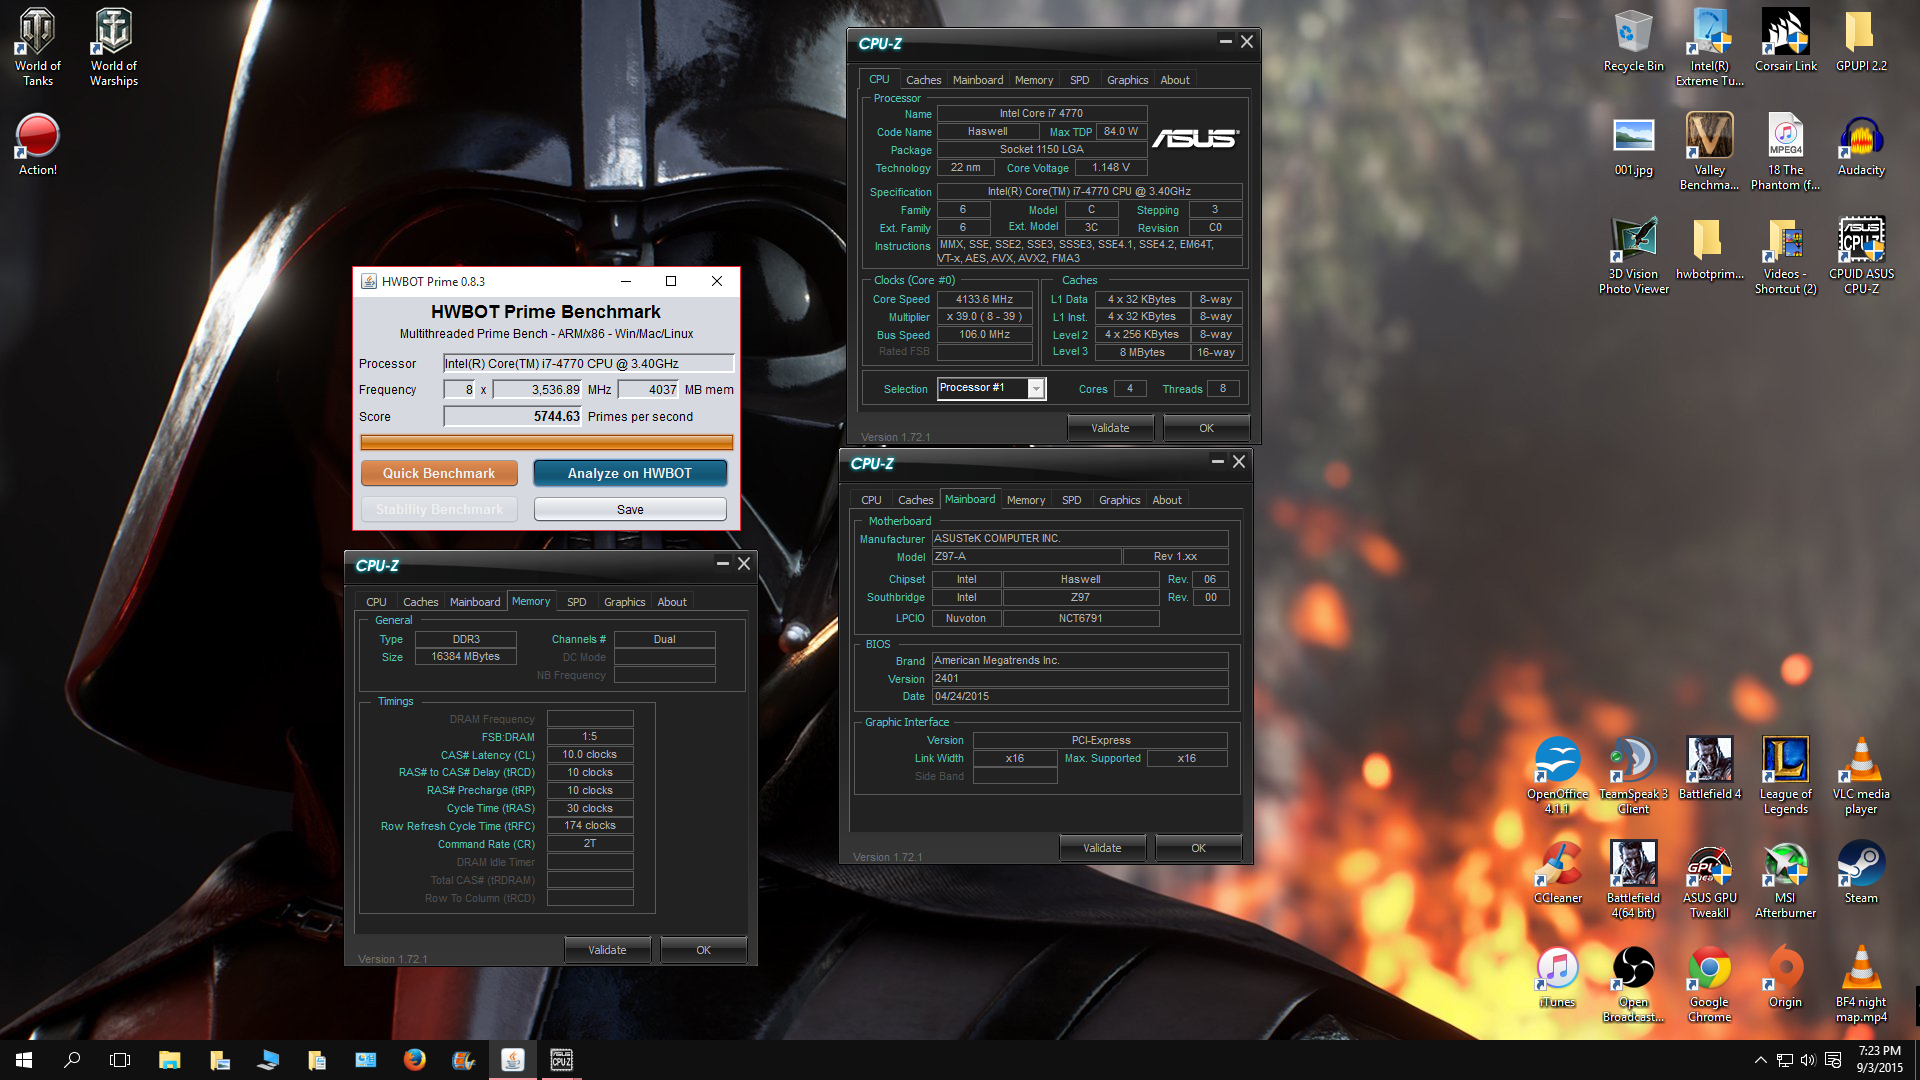Viewport: 1920px width, 1080px height.
Task: Open Firefox from the taskbar
Action: click(x=414, y=1060)
